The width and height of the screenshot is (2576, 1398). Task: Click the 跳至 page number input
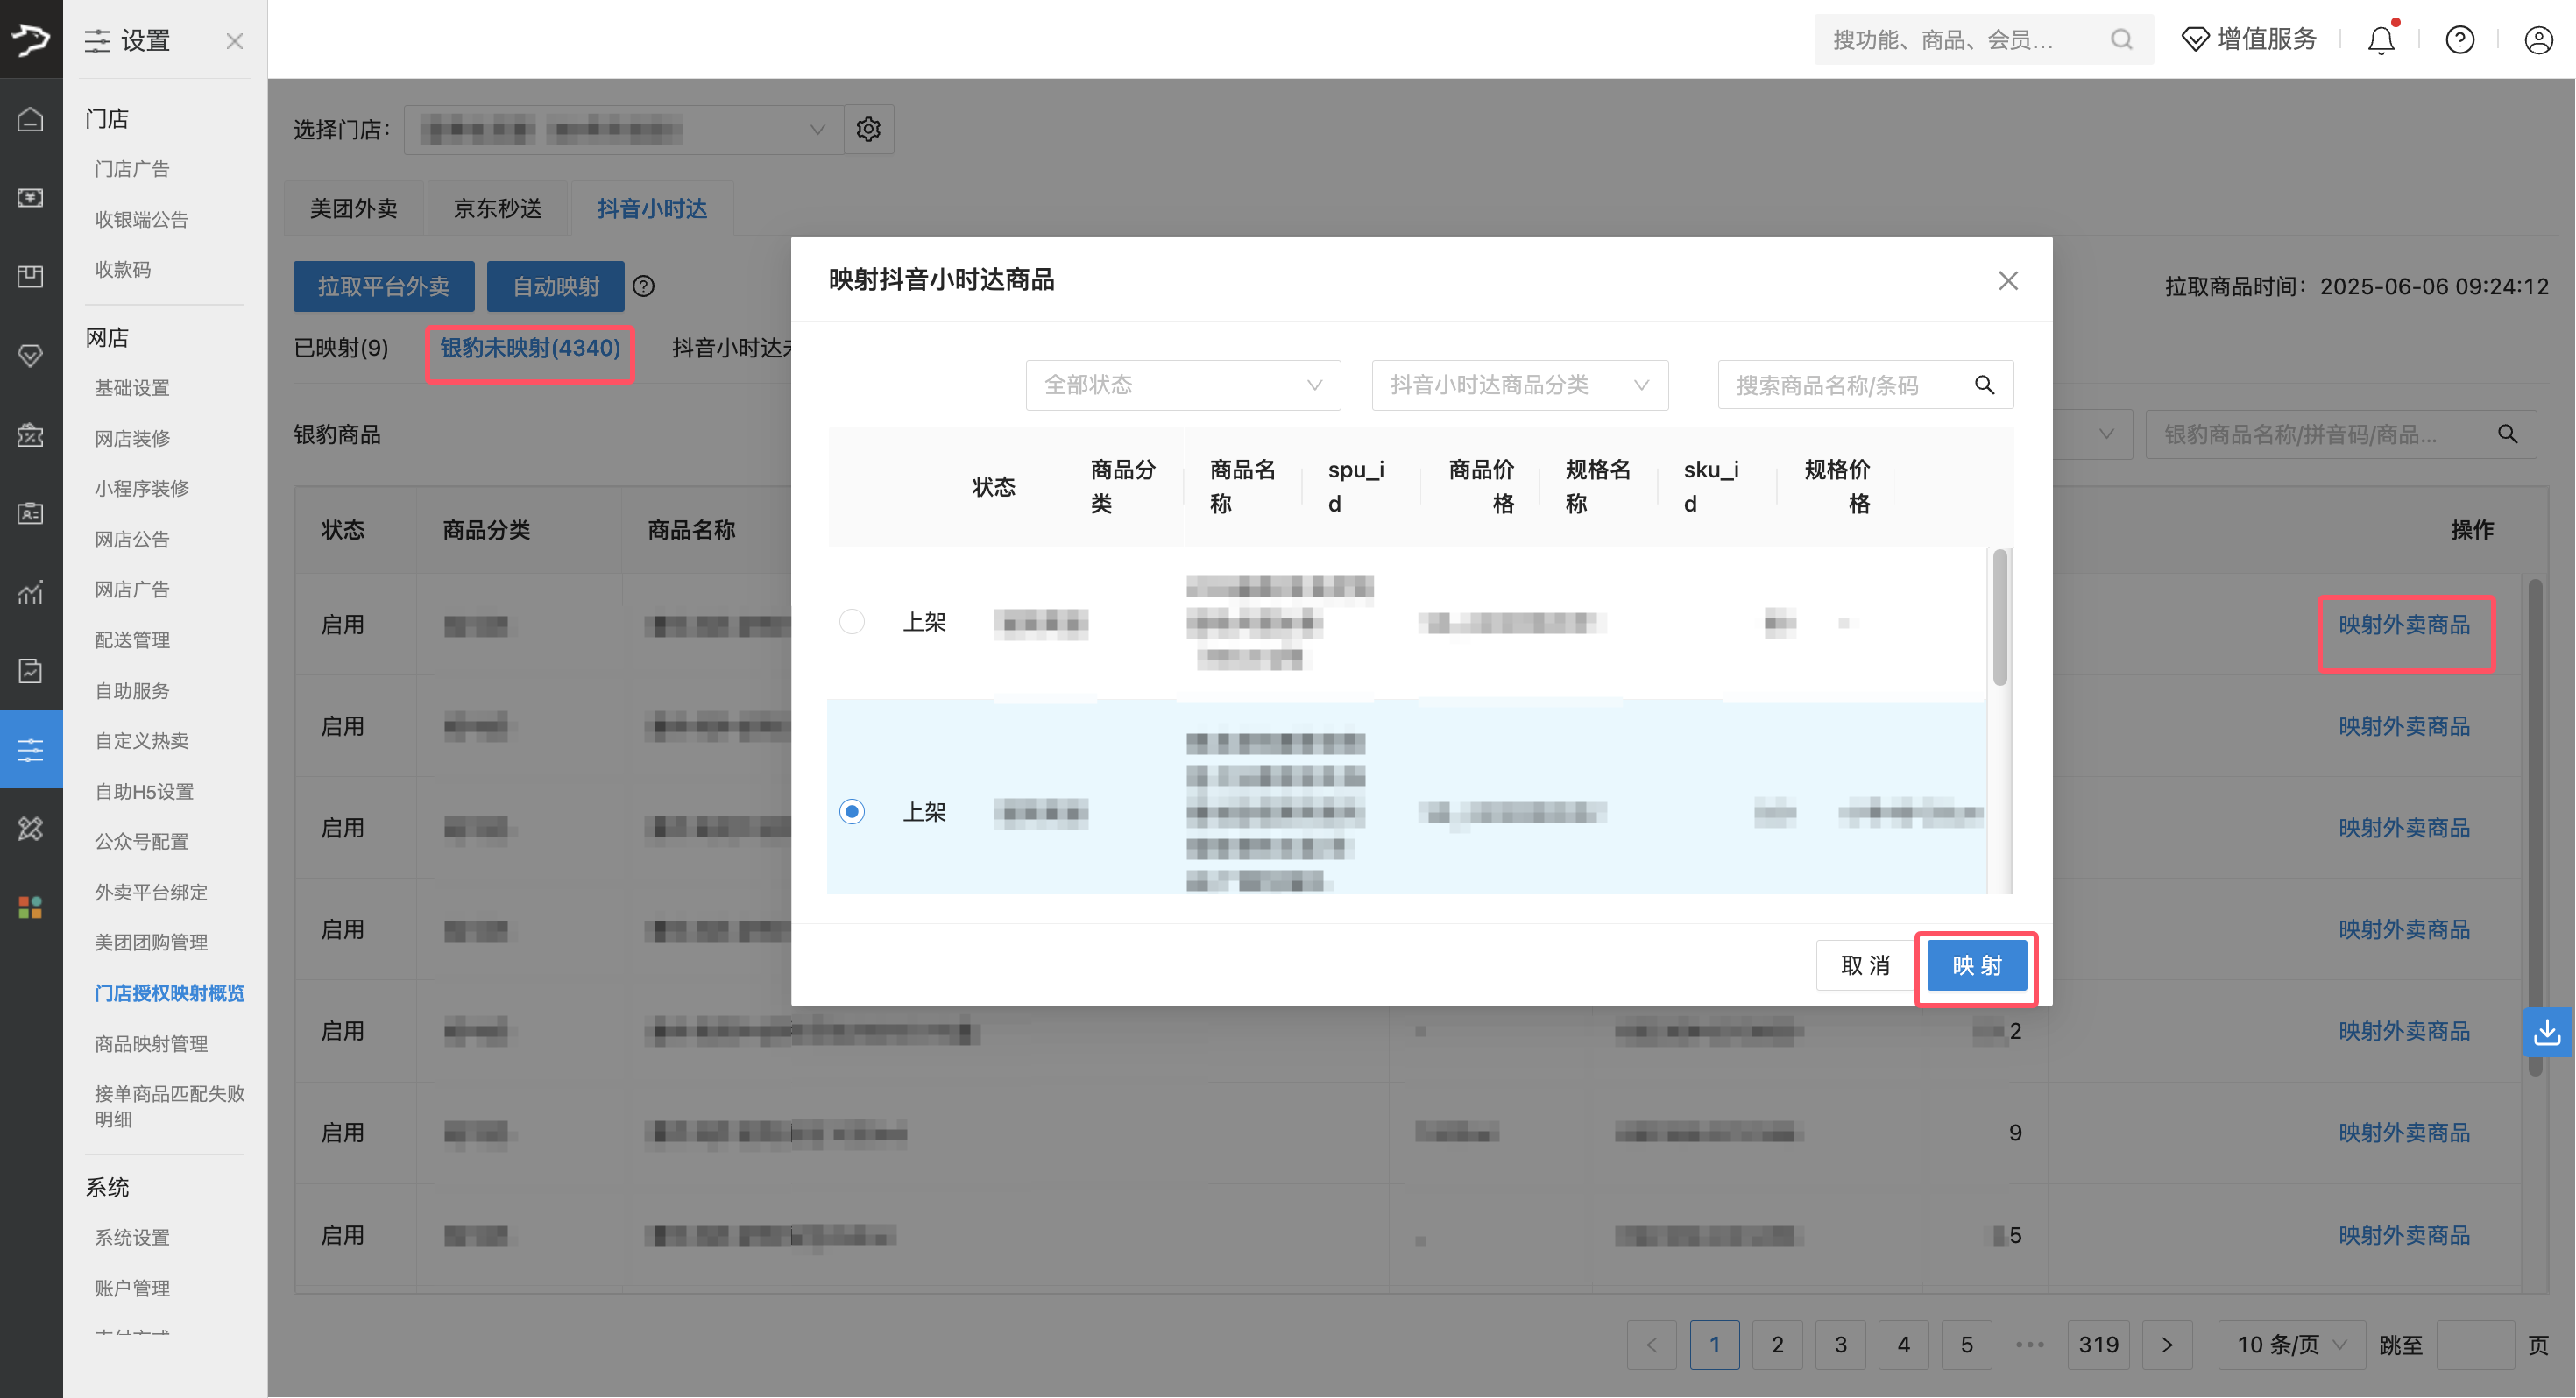[x=2475, y=1345]
